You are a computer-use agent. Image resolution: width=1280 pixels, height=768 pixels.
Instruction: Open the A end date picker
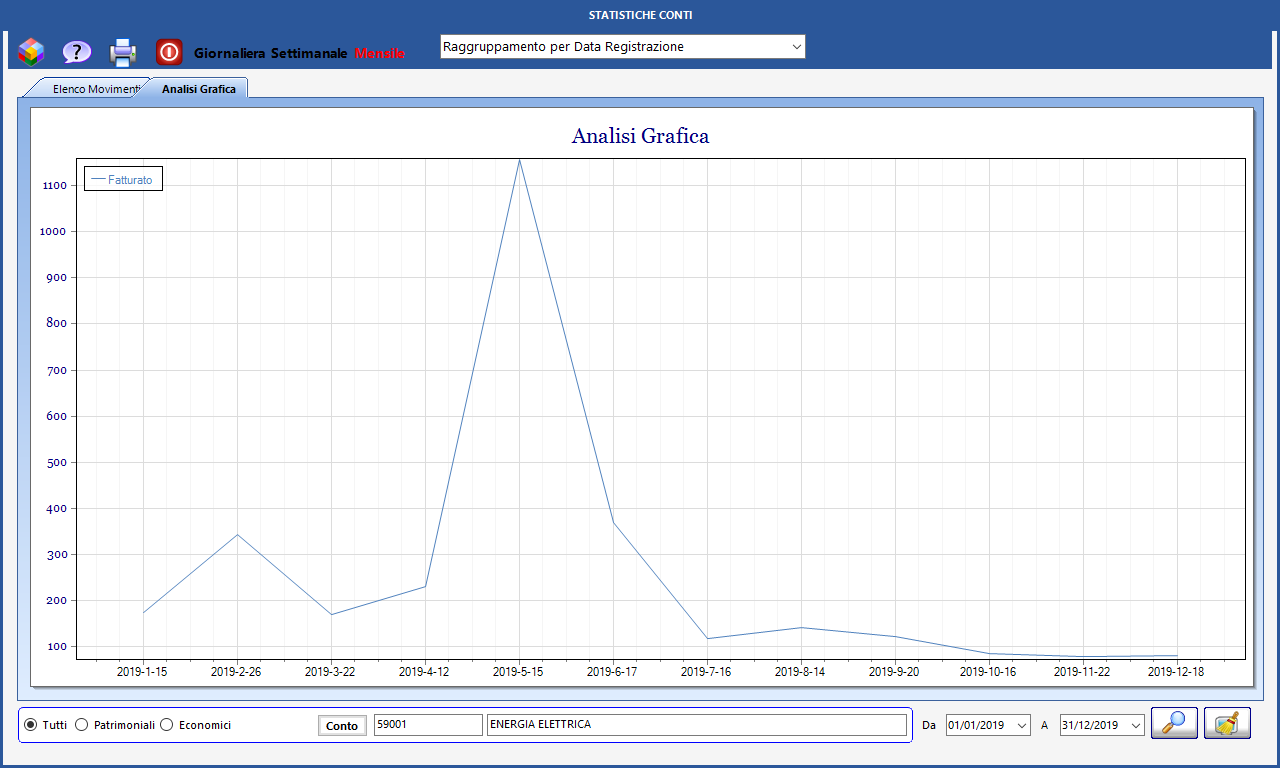(1135, 725)
